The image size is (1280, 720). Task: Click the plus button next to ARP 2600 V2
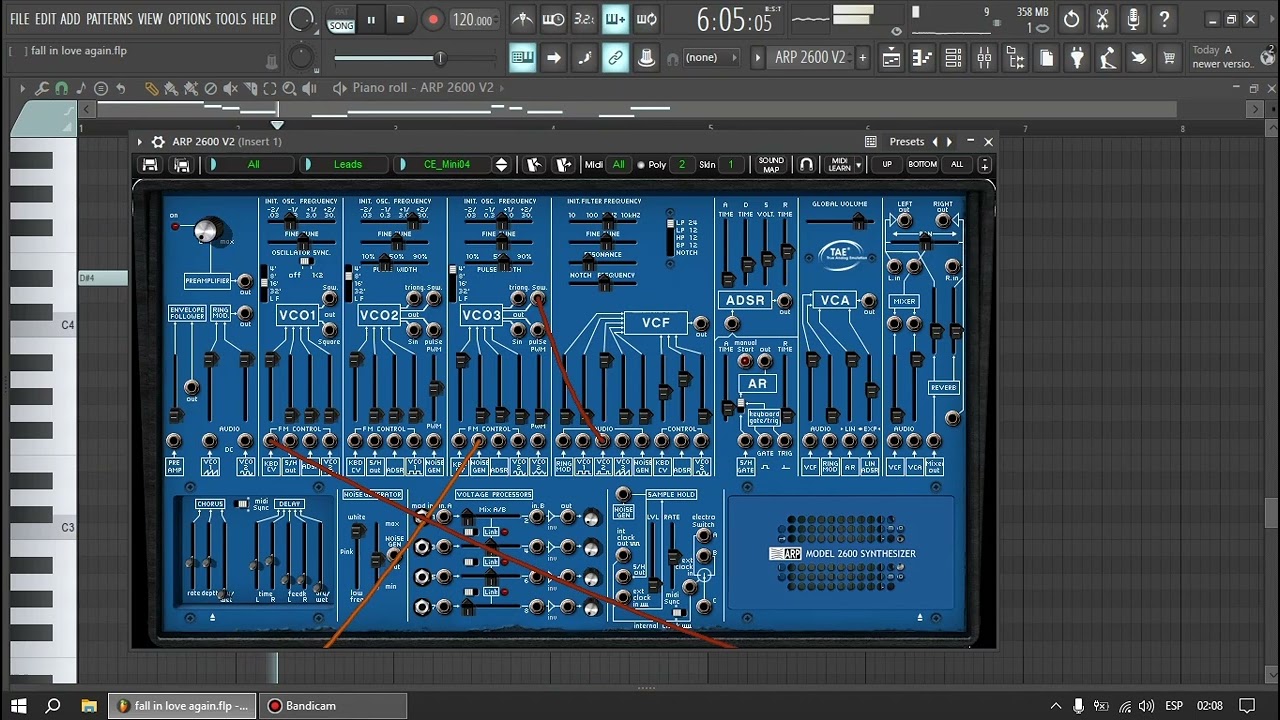[x=862, y=58]
